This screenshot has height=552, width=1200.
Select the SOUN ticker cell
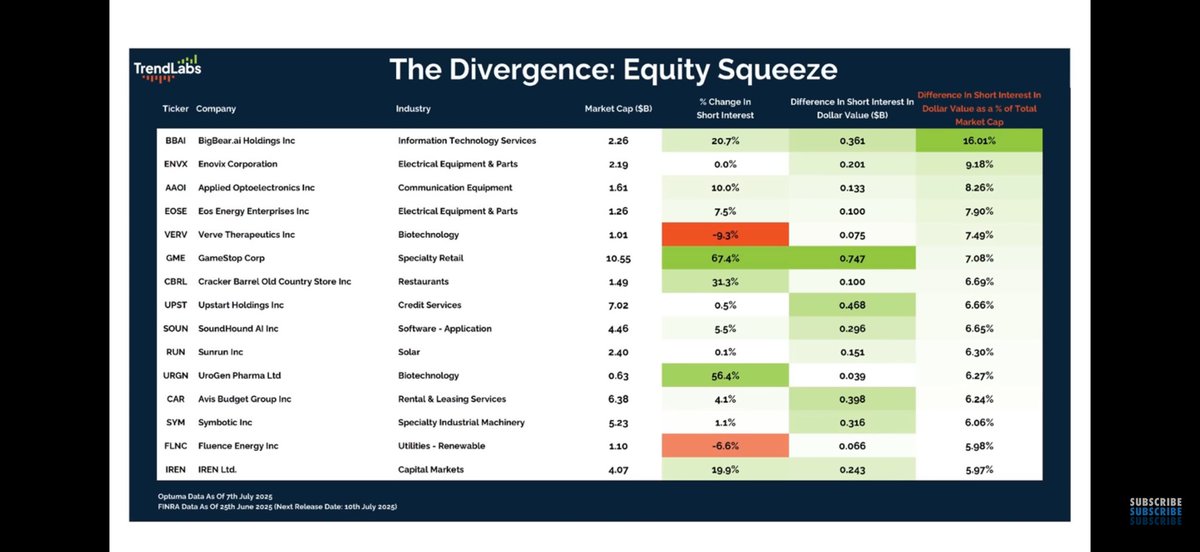(175, 329)
